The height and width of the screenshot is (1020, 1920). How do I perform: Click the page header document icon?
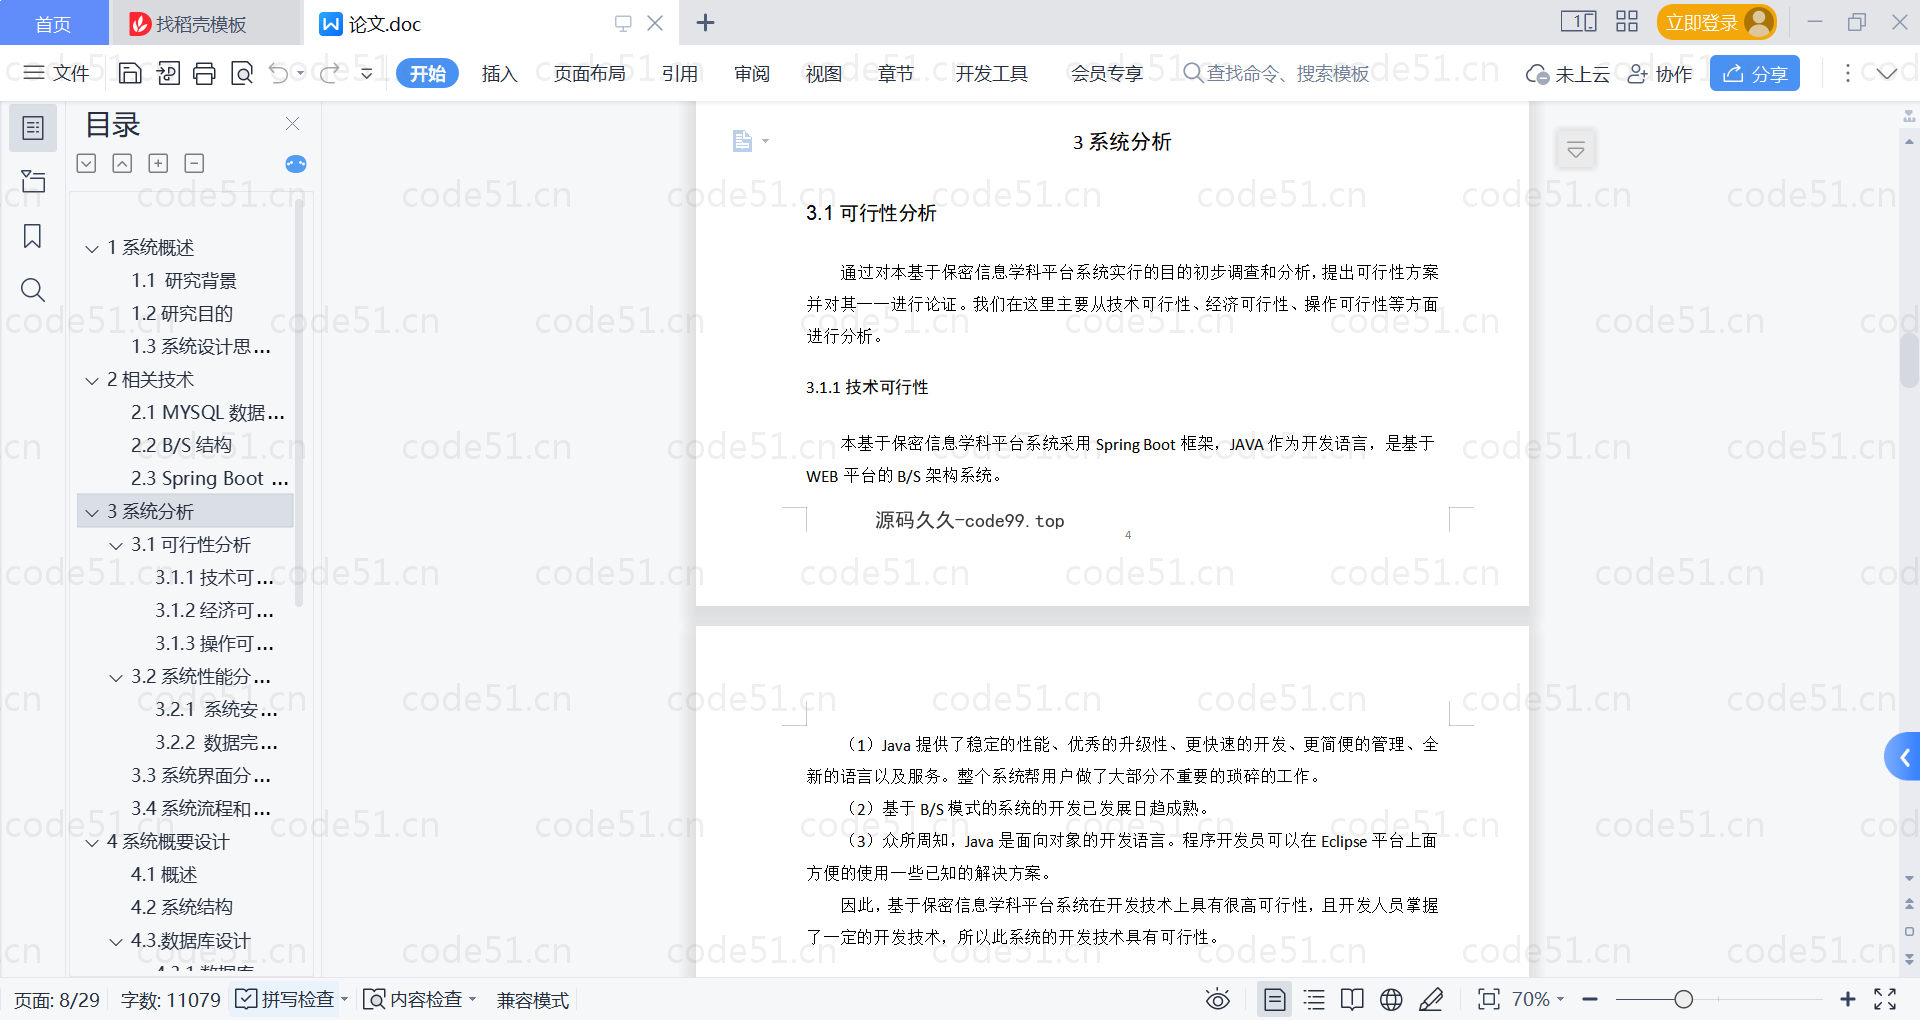pyautogui.click(x=742, y=141)
